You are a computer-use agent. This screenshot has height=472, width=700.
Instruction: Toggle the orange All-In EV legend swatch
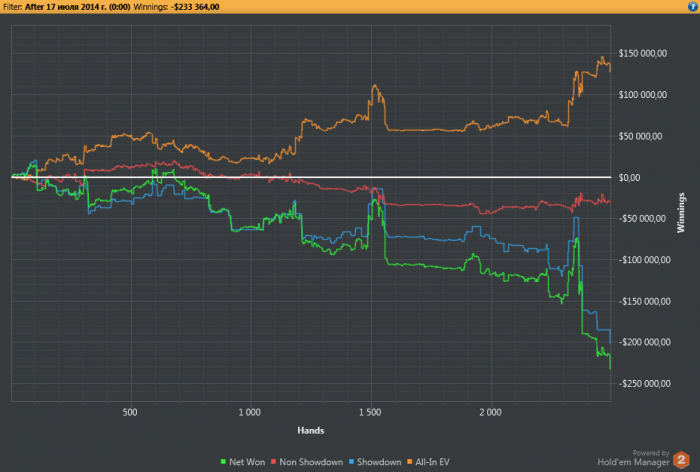(x=410, y=462)
